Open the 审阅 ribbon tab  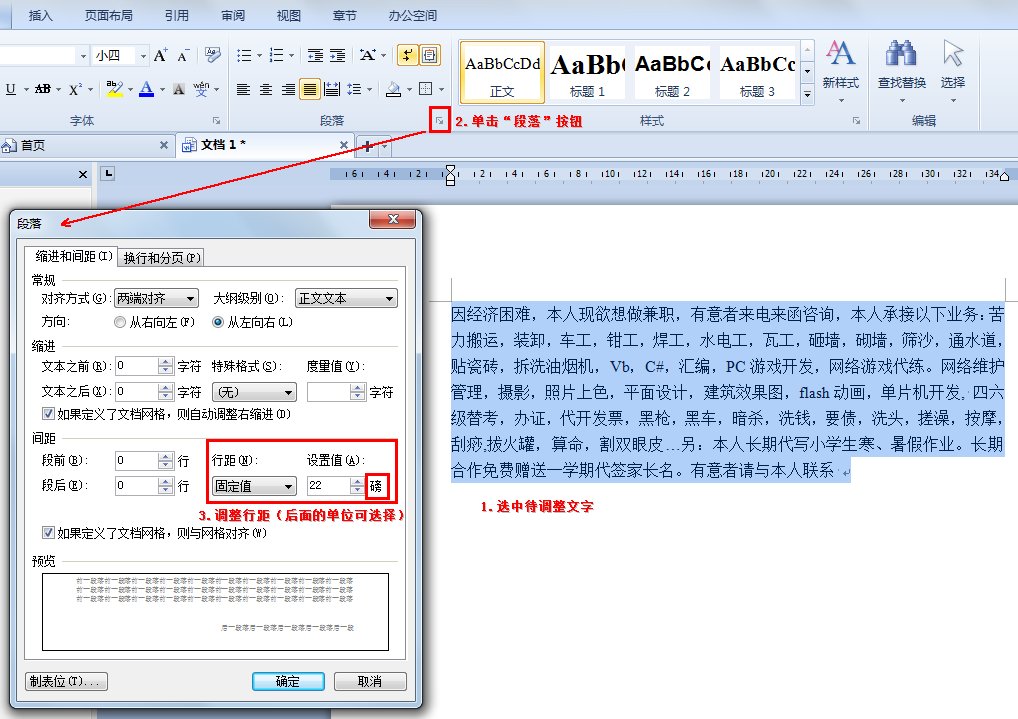click(232, 15)
